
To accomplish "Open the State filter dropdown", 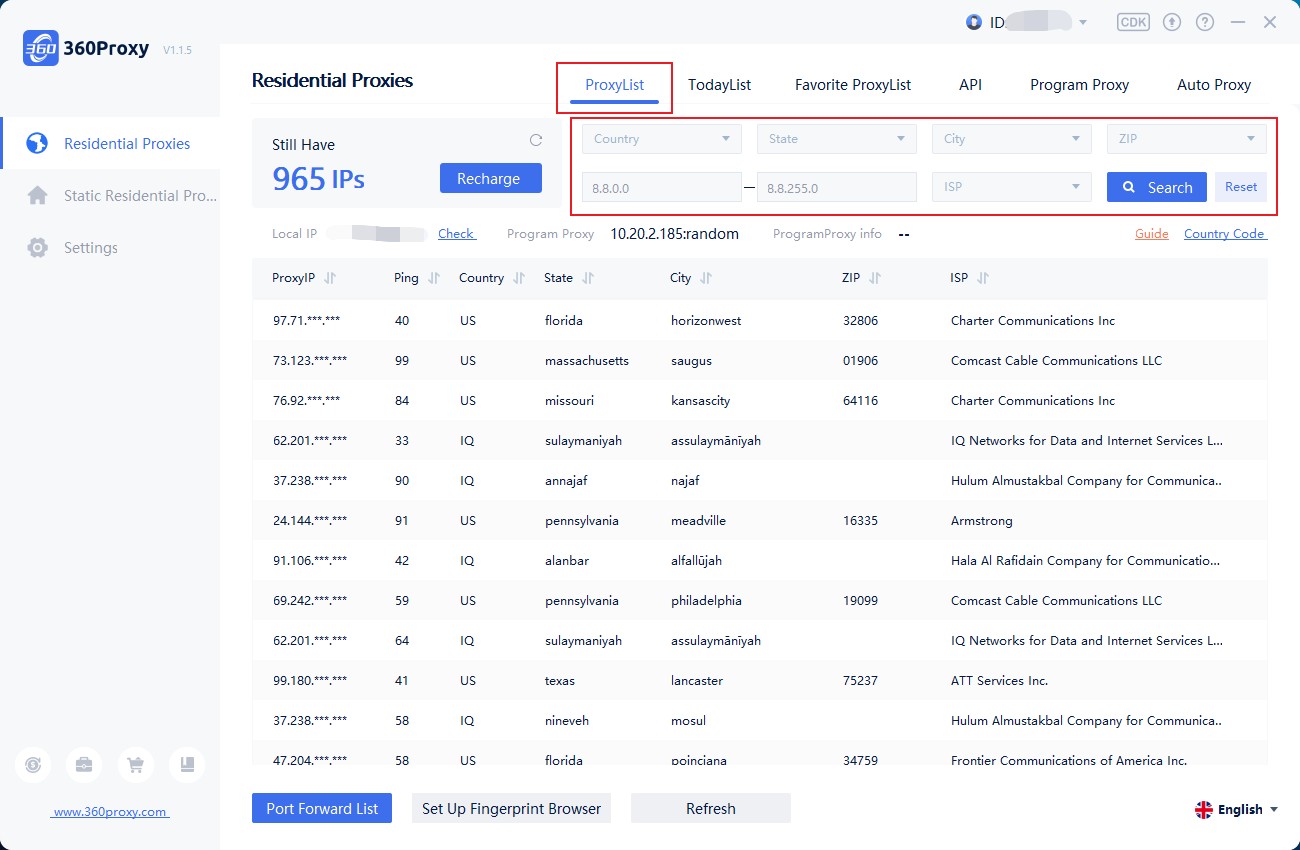I will click(837, 139).
